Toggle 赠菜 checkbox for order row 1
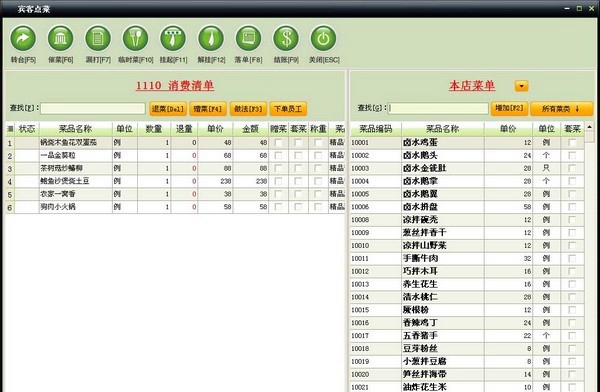The image size is (600, 392). point(279,143)
